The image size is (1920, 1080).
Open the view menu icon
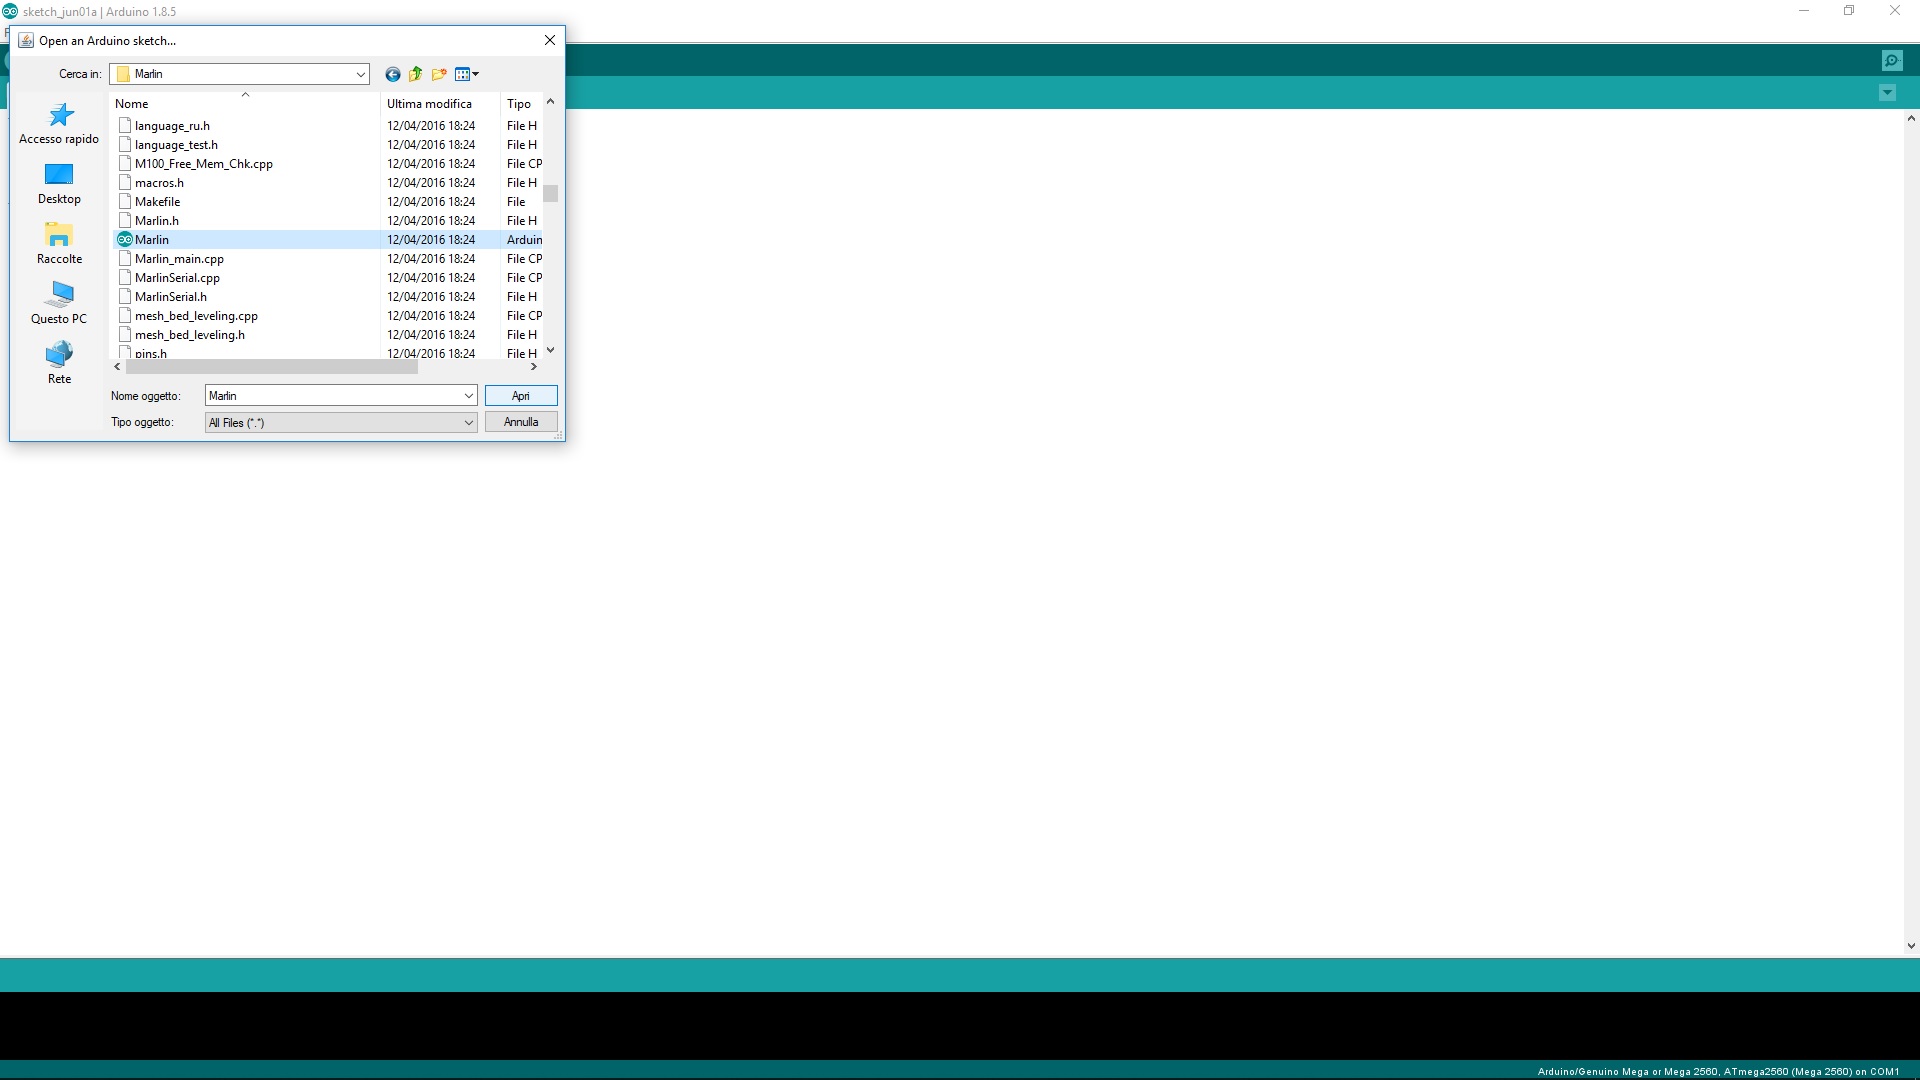tap(466, 74)
